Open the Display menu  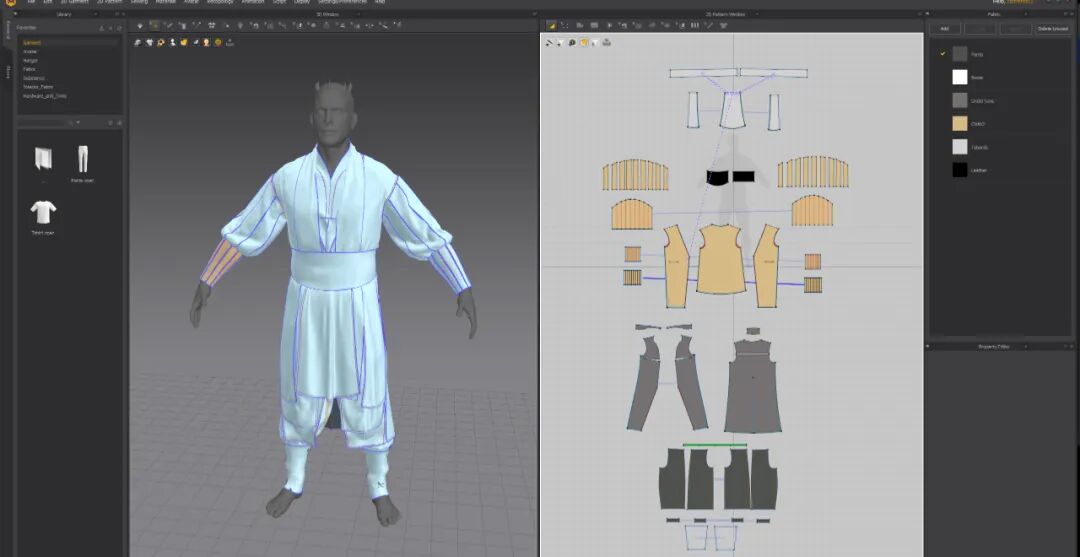(x=302, y=2)
